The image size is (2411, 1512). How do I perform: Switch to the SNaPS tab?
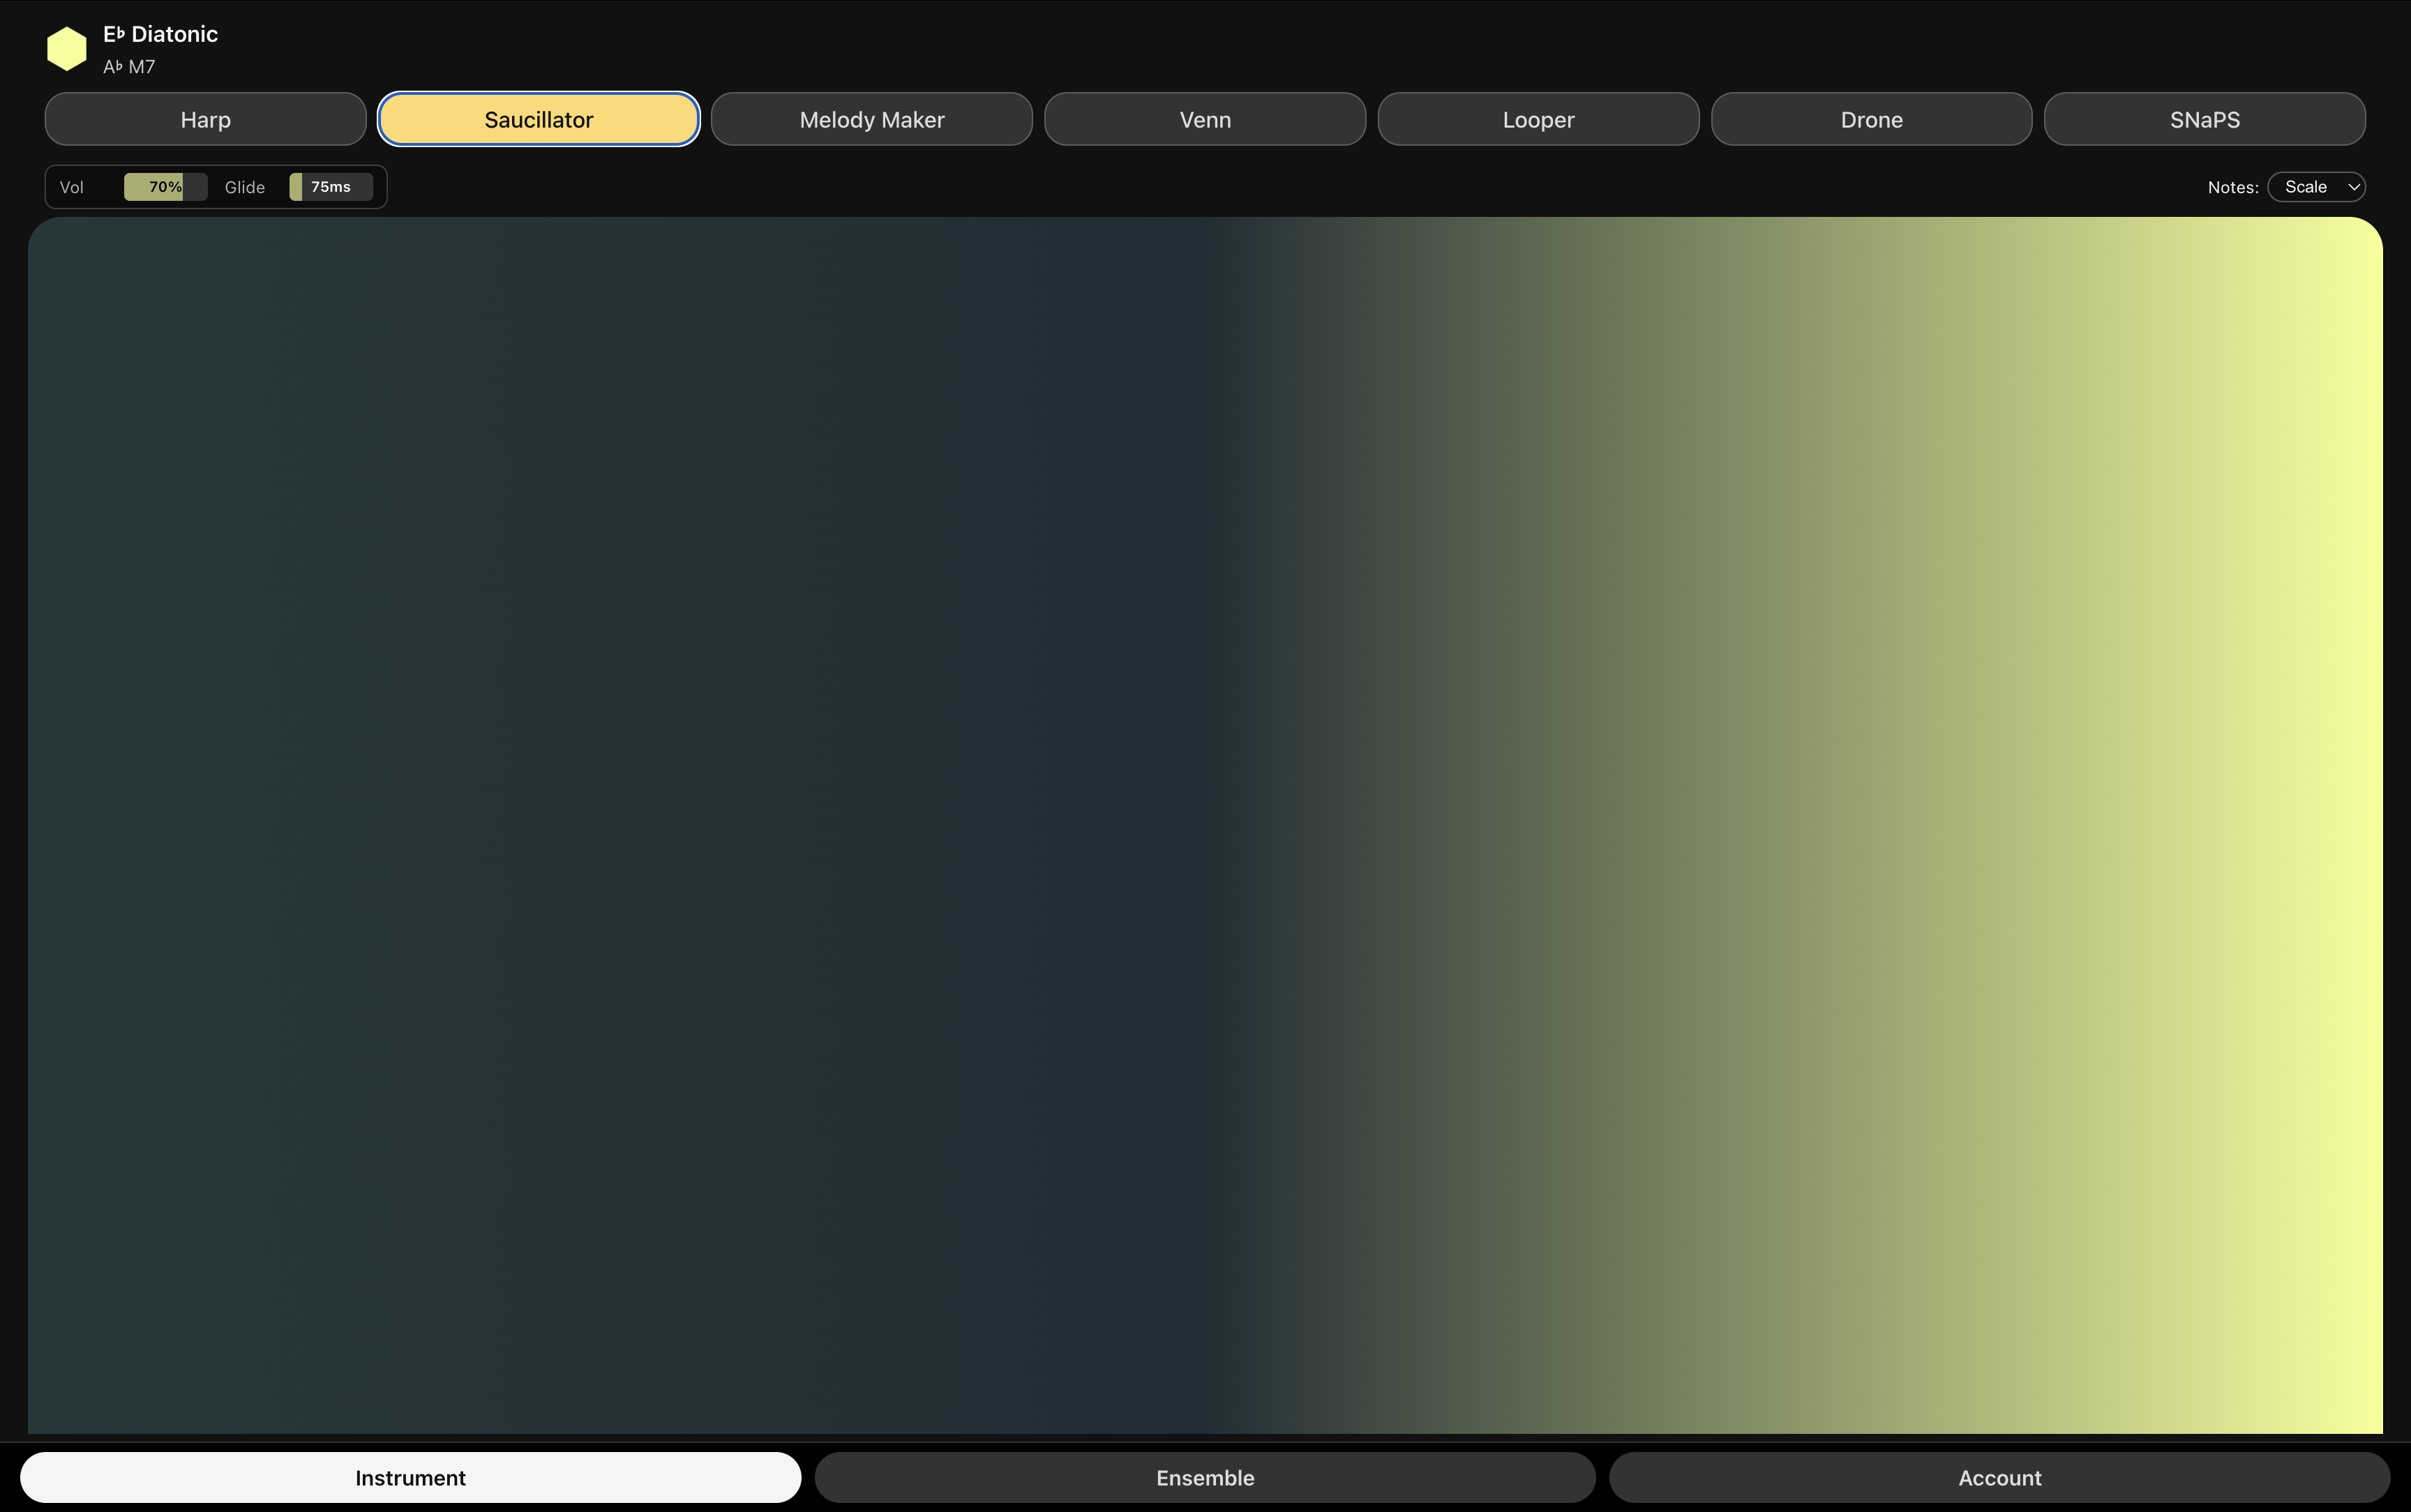pyautogui.click(x=2204, y=120)
